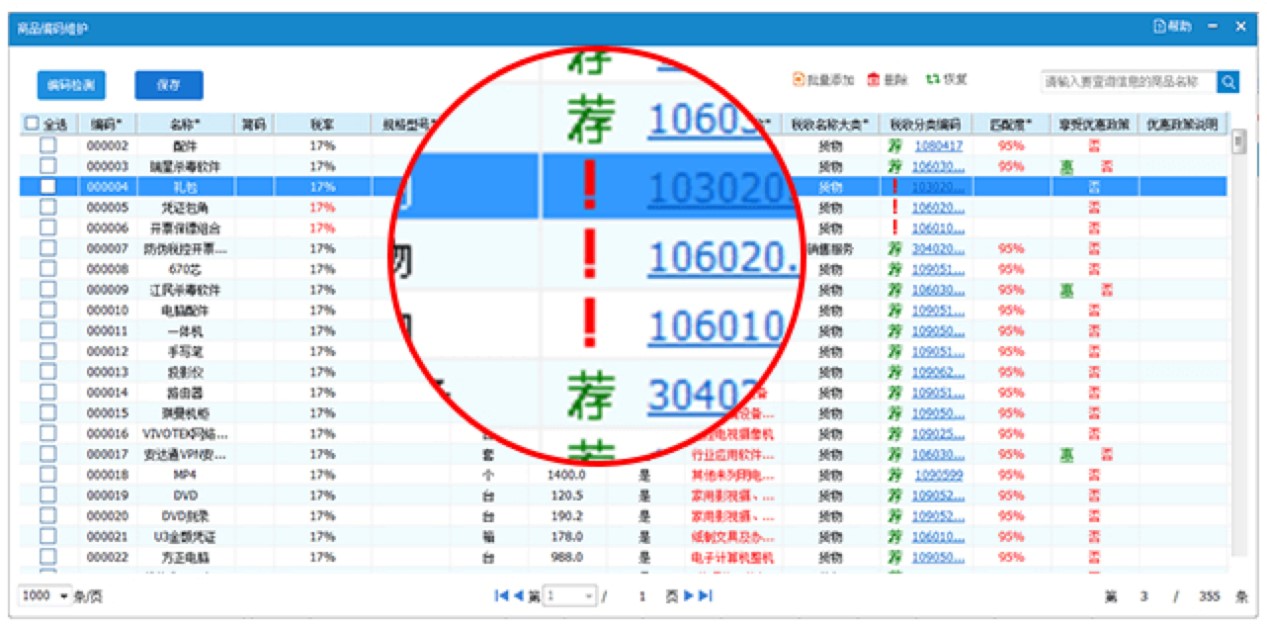The height and width of the screenshot is (631, 1267).
Task: Open tax code link in row 000020
Action: point(938,516)
